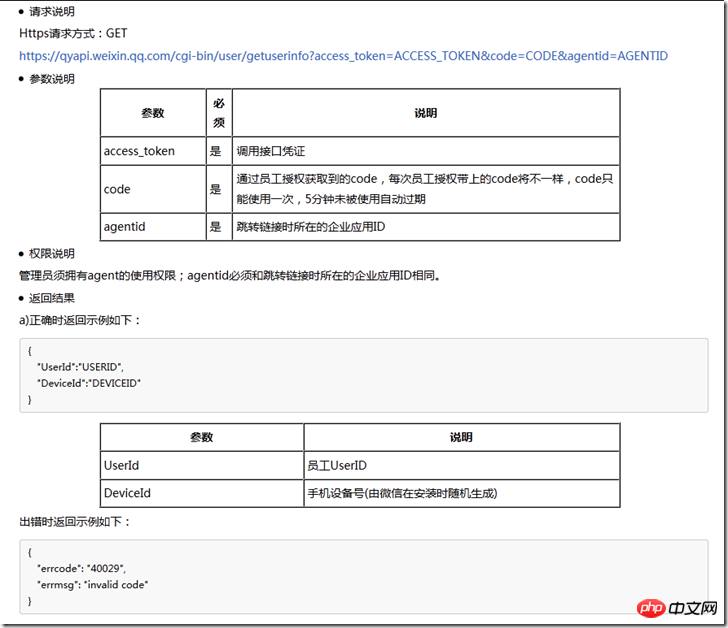This screenshot has height=628, width=728.
Task: Click the '手机设备号(由微信在安装时随机生成)' cell
Action: pyautogui.click(x=462, y=493)
